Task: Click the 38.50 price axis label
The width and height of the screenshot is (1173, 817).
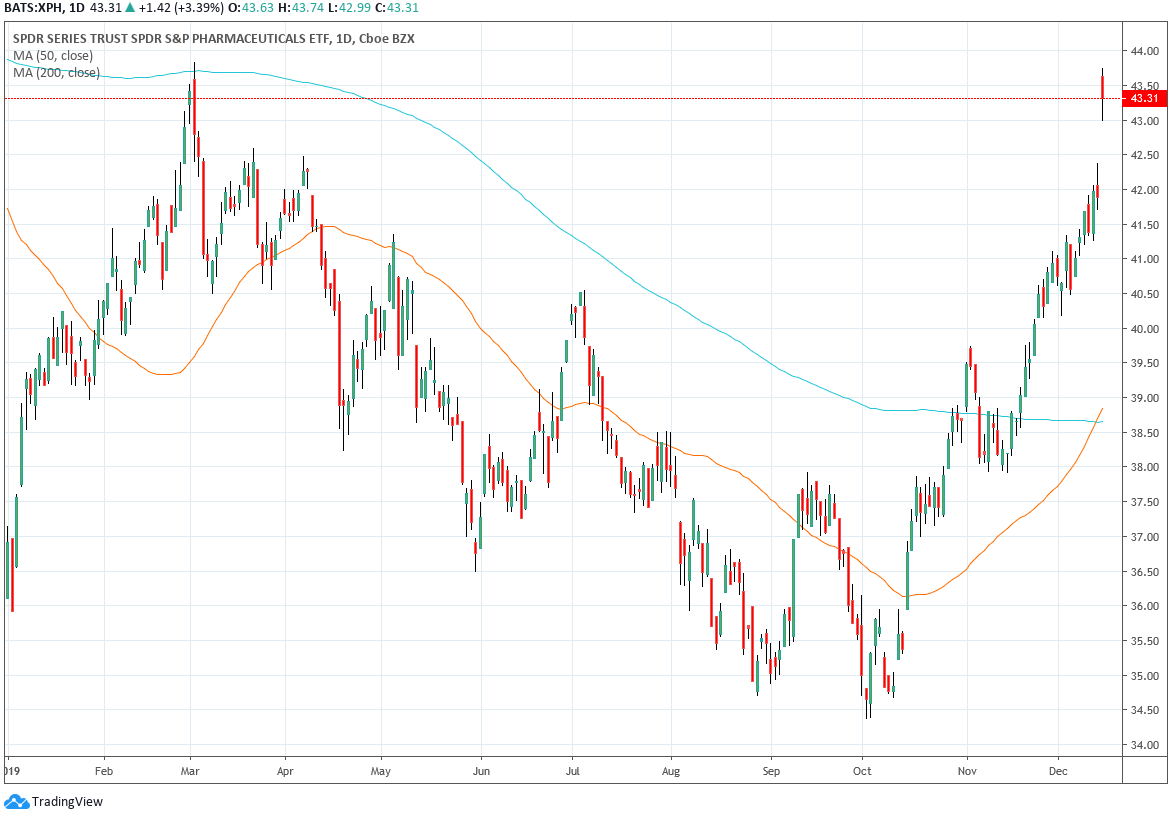Action: coord(1145,433)
